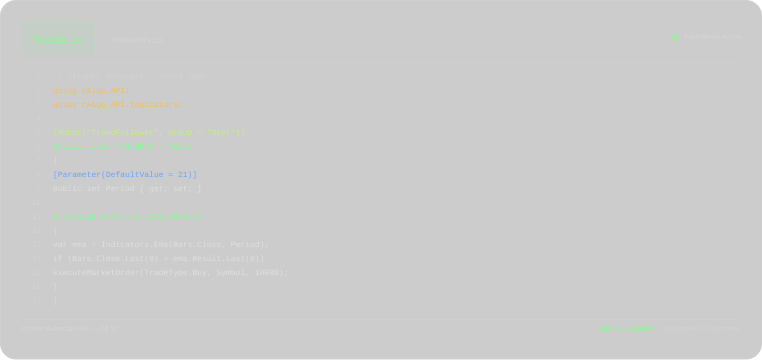Click the var ema Indicators.Ema line
This screenshot has height=360, width=762.
161,245
